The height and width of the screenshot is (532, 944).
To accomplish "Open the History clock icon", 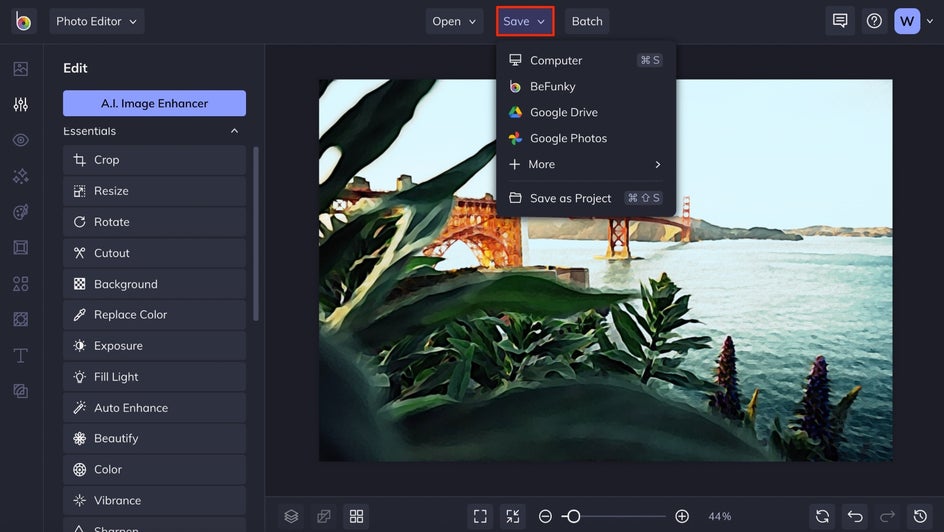I will [920, 516].
